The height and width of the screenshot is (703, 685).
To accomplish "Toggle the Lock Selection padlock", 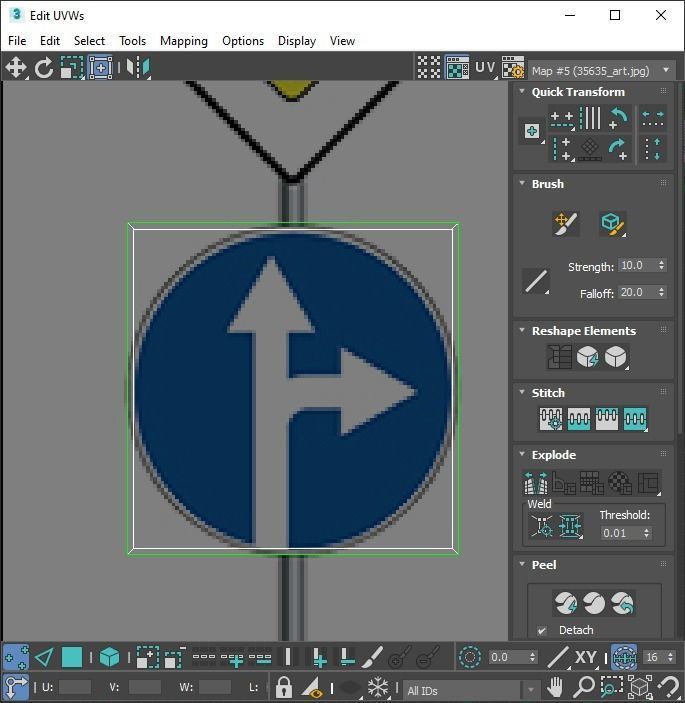I will click(x=283, y=687).
